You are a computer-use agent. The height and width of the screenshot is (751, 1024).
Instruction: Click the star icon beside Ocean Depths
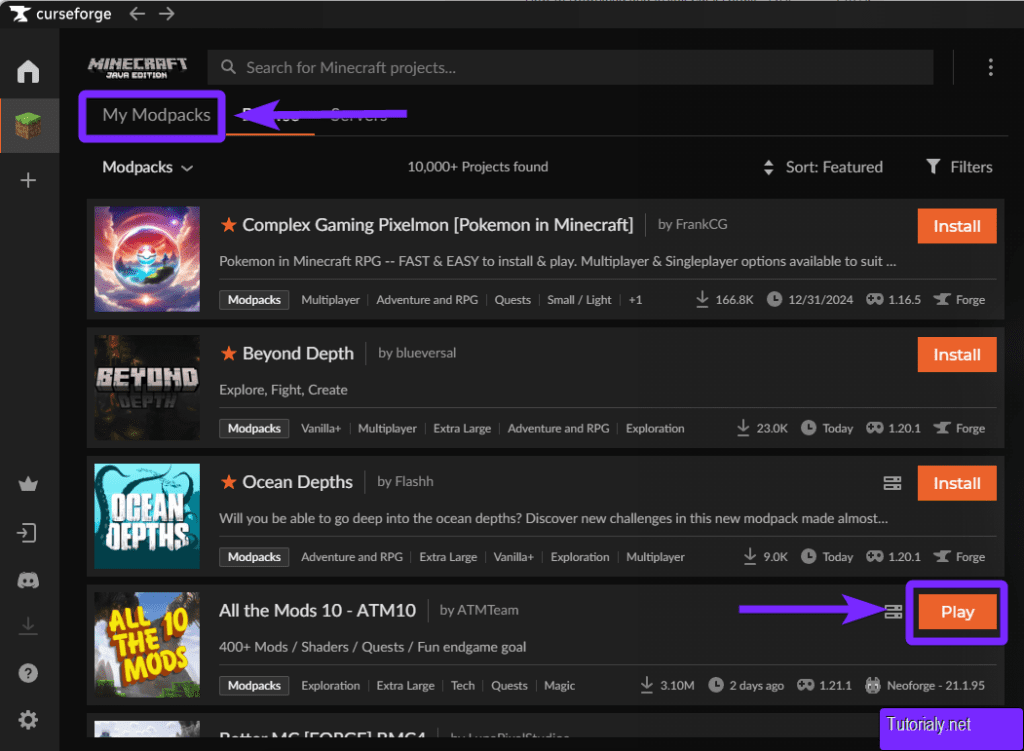pos(229,482)
